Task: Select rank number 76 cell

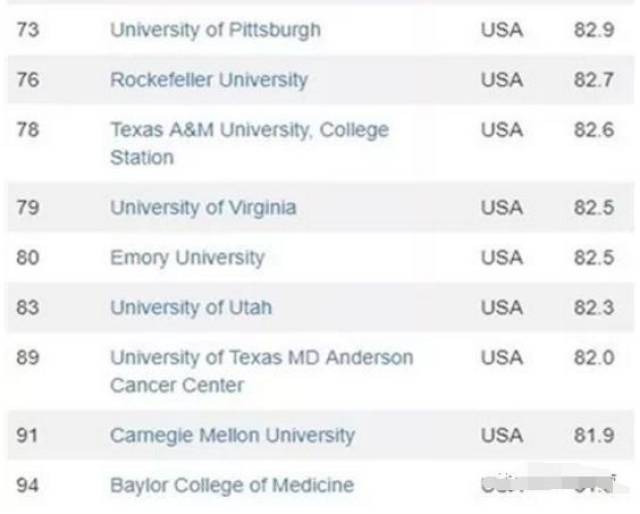Action: click(x=28, y=79)
